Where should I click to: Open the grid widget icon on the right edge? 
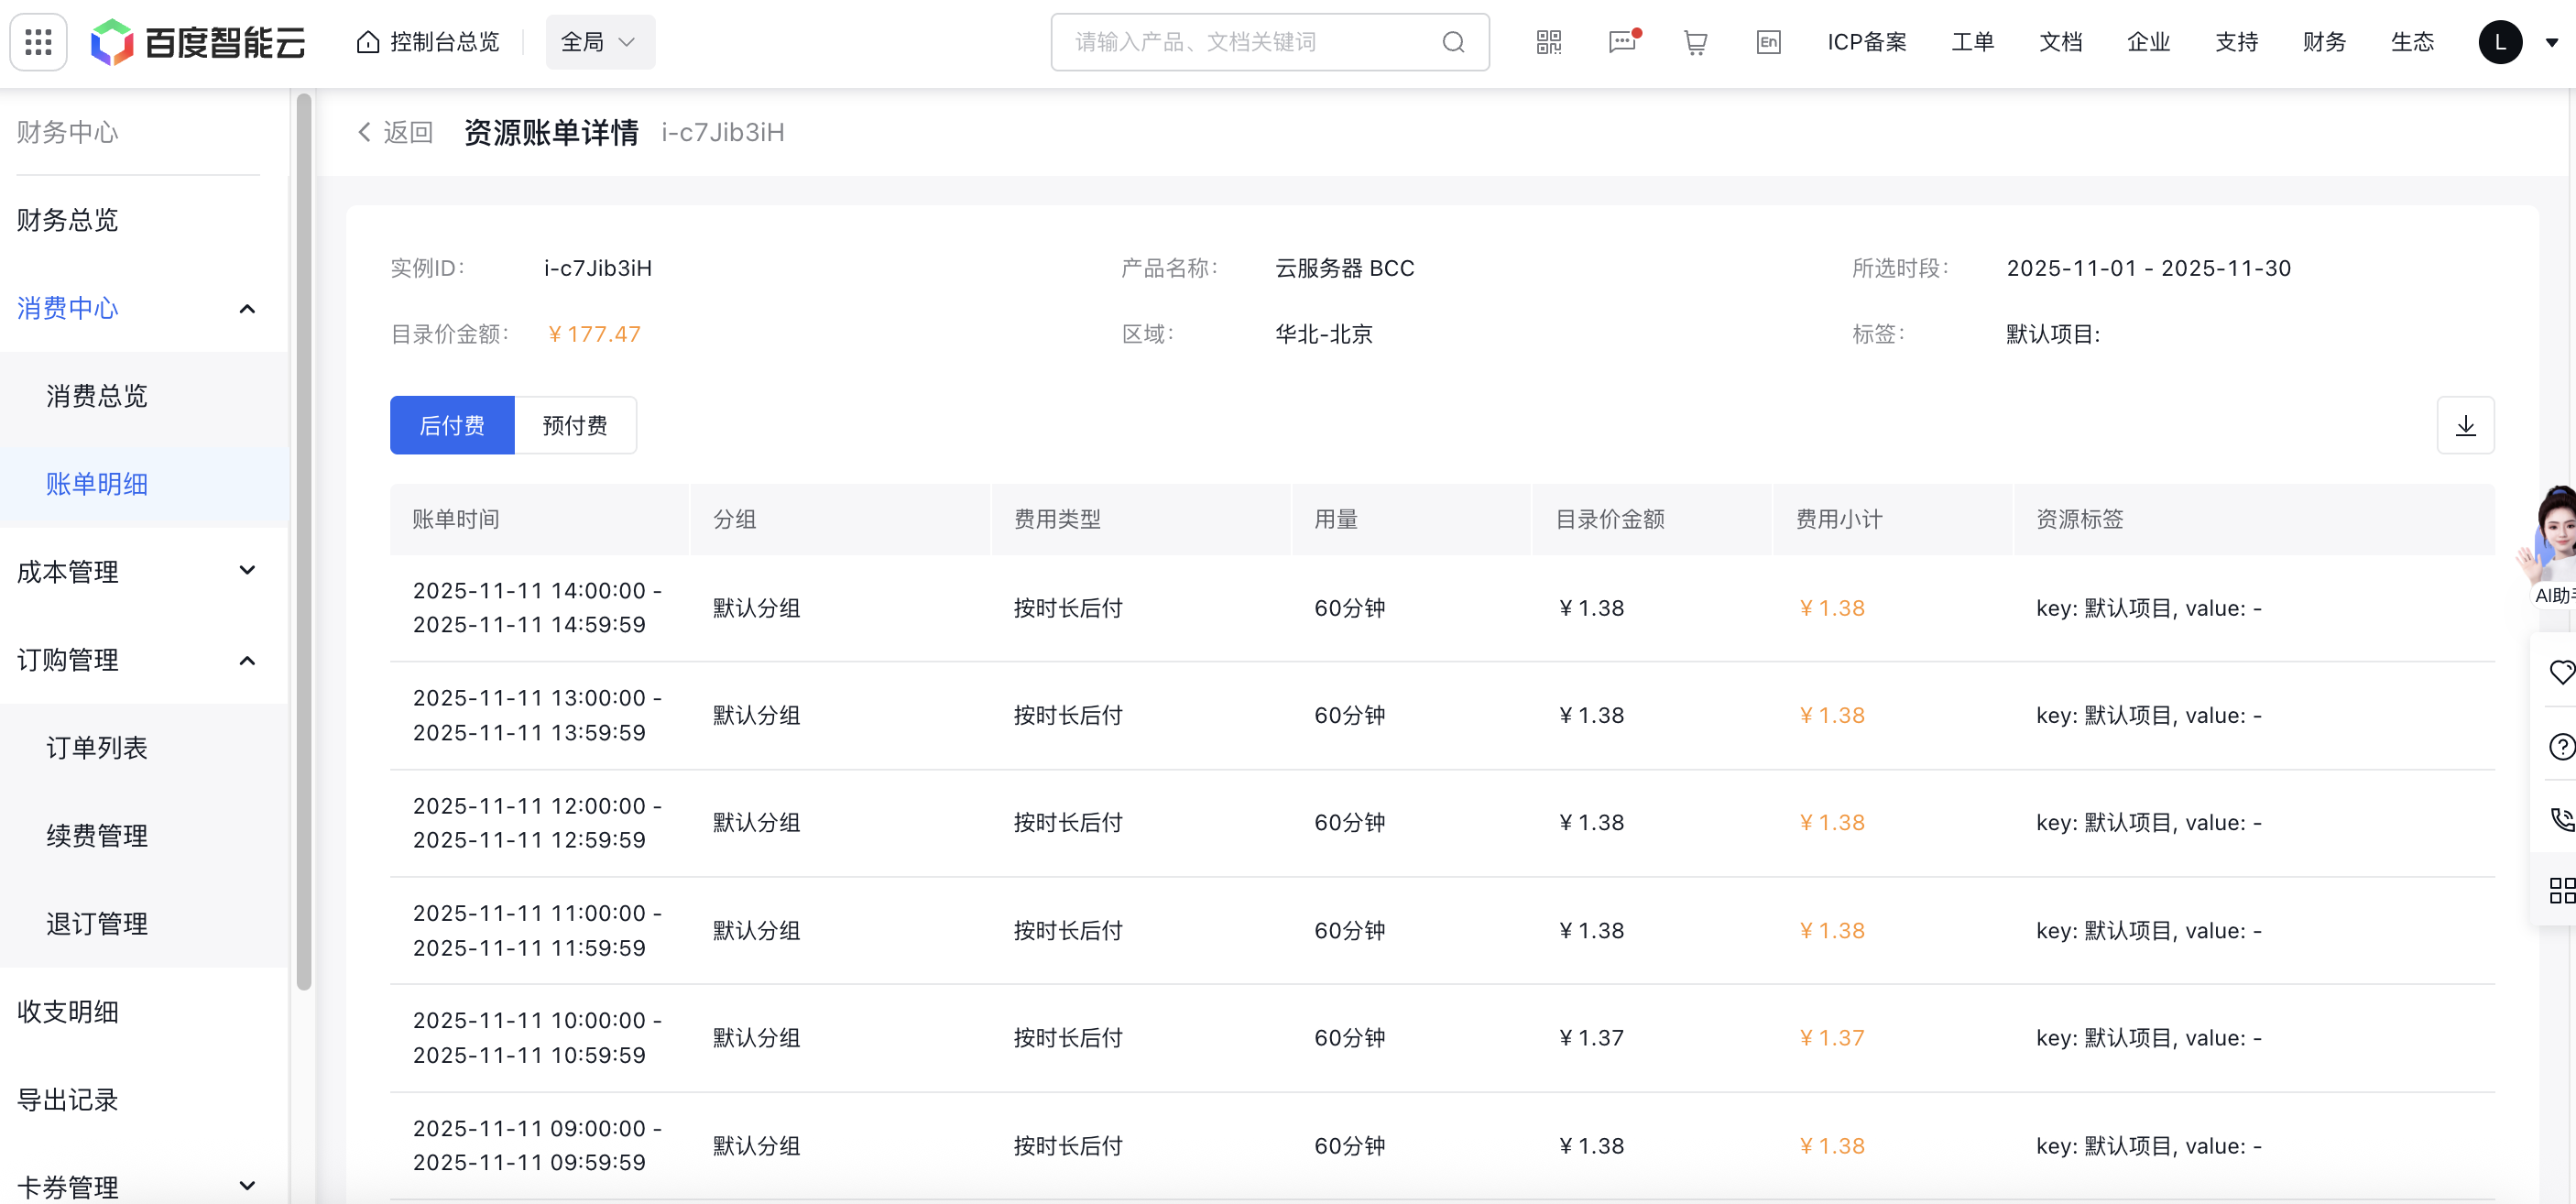[x=2561, y=890]
